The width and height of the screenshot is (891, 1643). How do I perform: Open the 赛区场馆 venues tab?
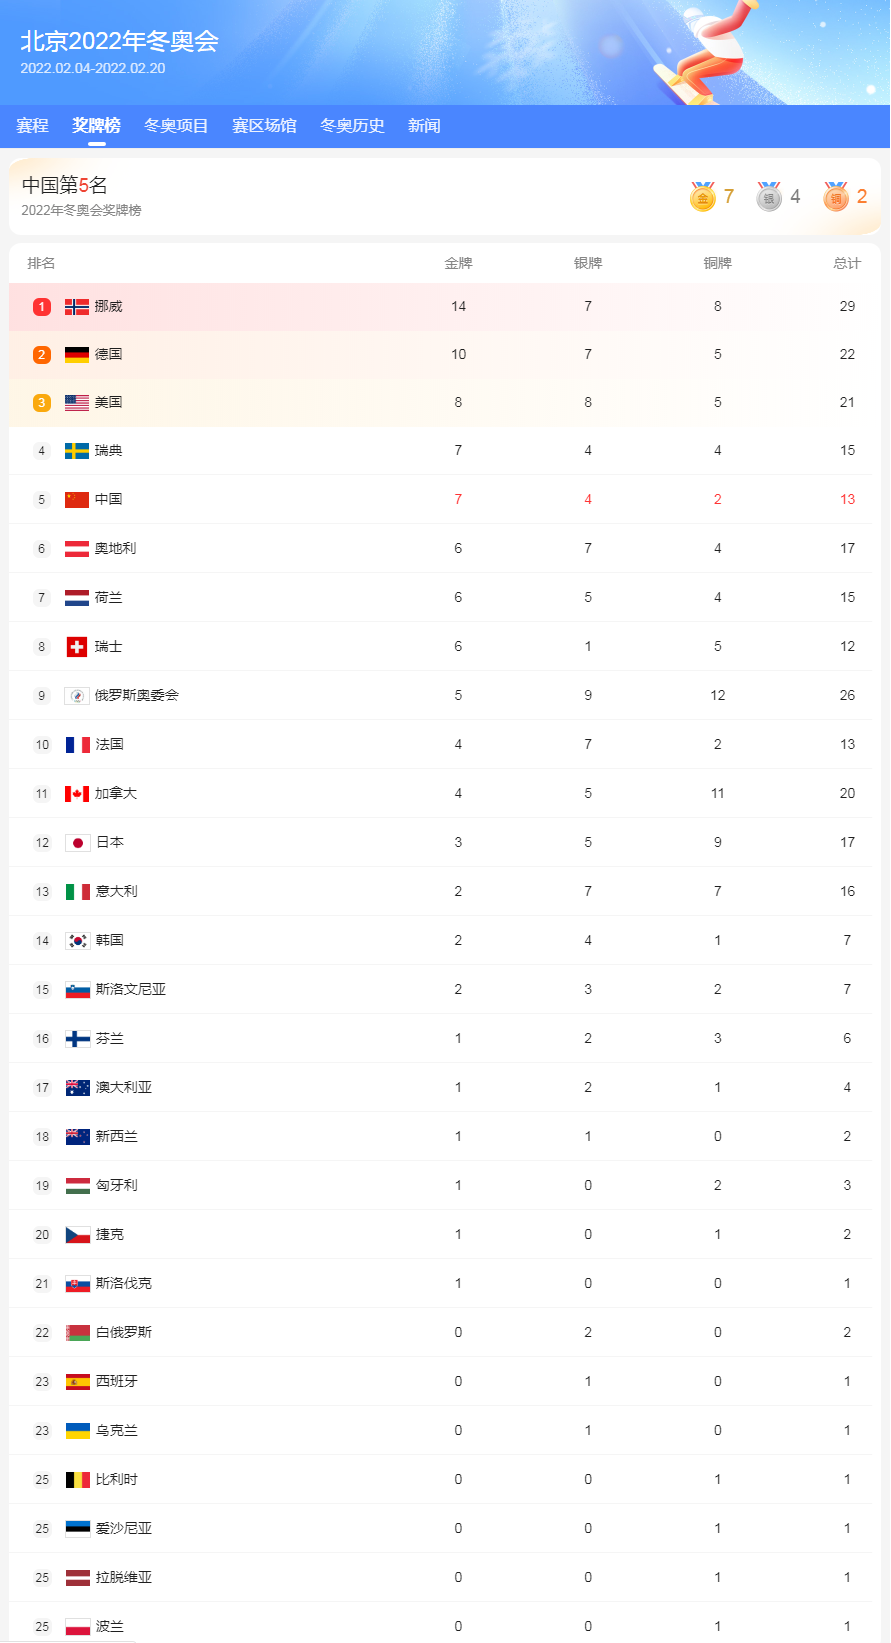click(x=264, y=126)
